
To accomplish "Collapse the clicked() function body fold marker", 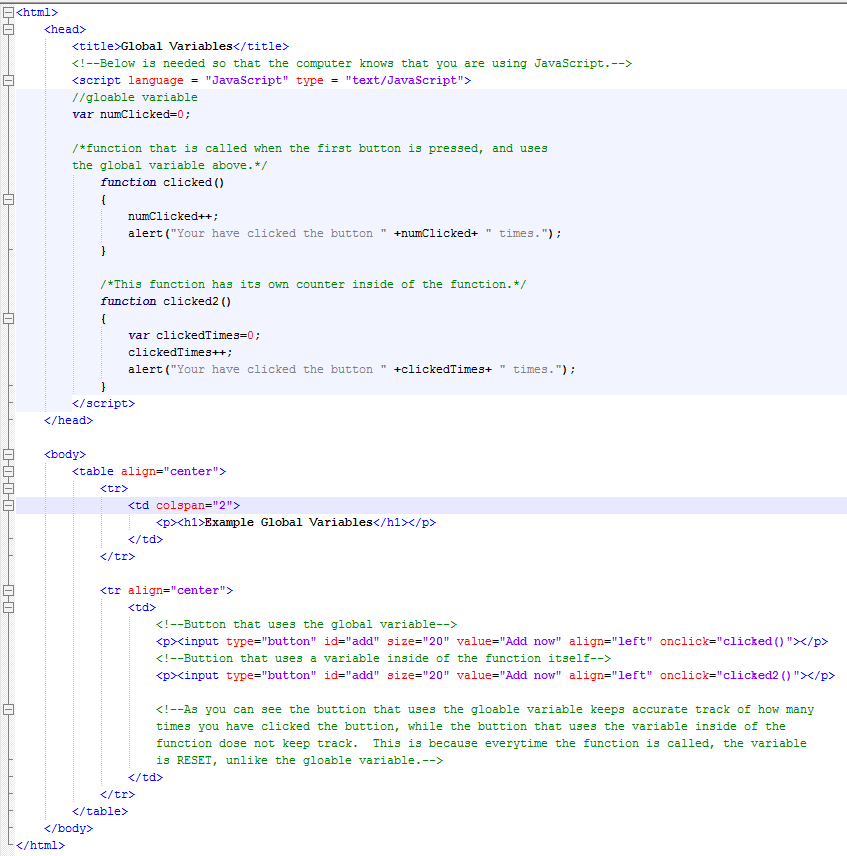I will coord(8,199).
